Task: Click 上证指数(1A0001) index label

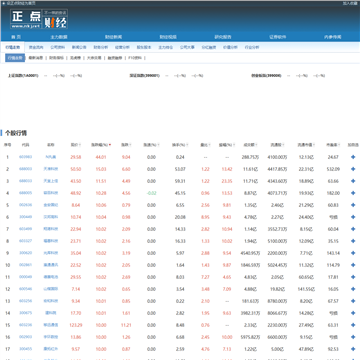Action: pyautogui.click(x=23, y=76)
